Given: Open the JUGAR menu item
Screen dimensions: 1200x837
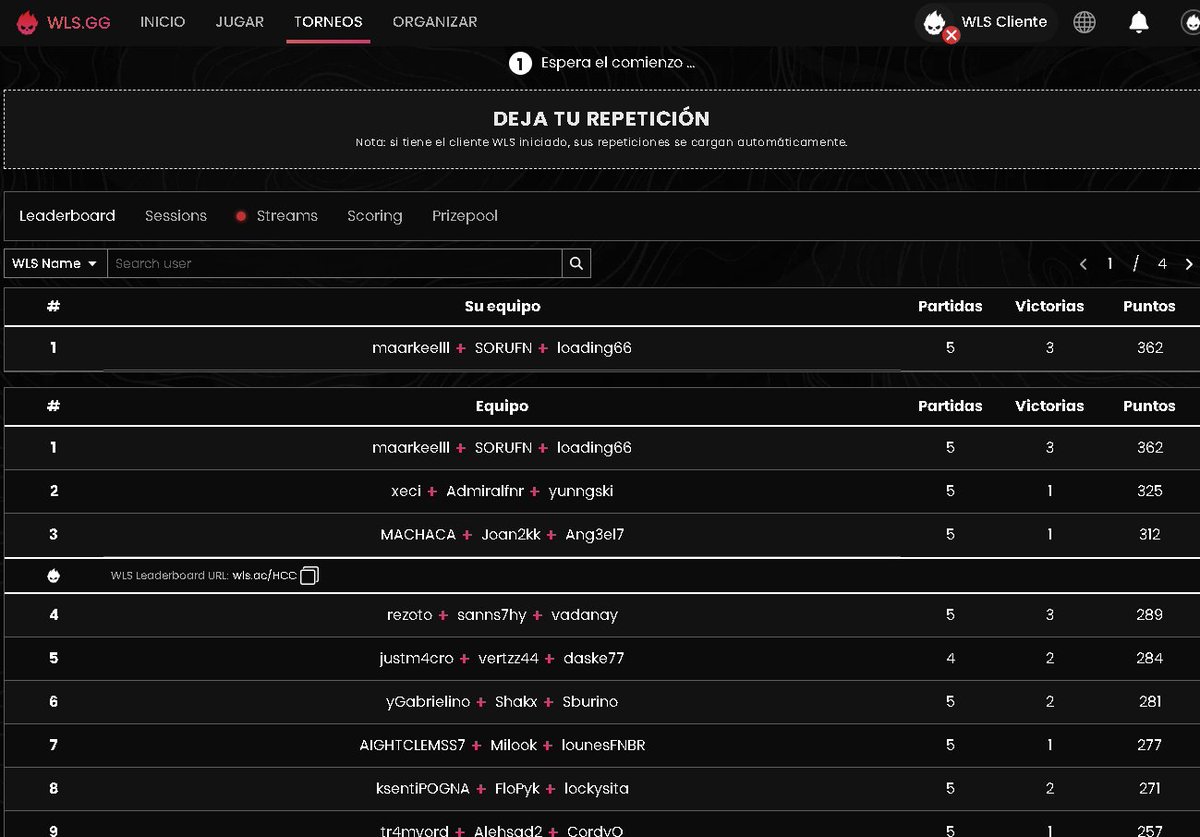Looking at the screenshot, I should [x=240, y=22].
